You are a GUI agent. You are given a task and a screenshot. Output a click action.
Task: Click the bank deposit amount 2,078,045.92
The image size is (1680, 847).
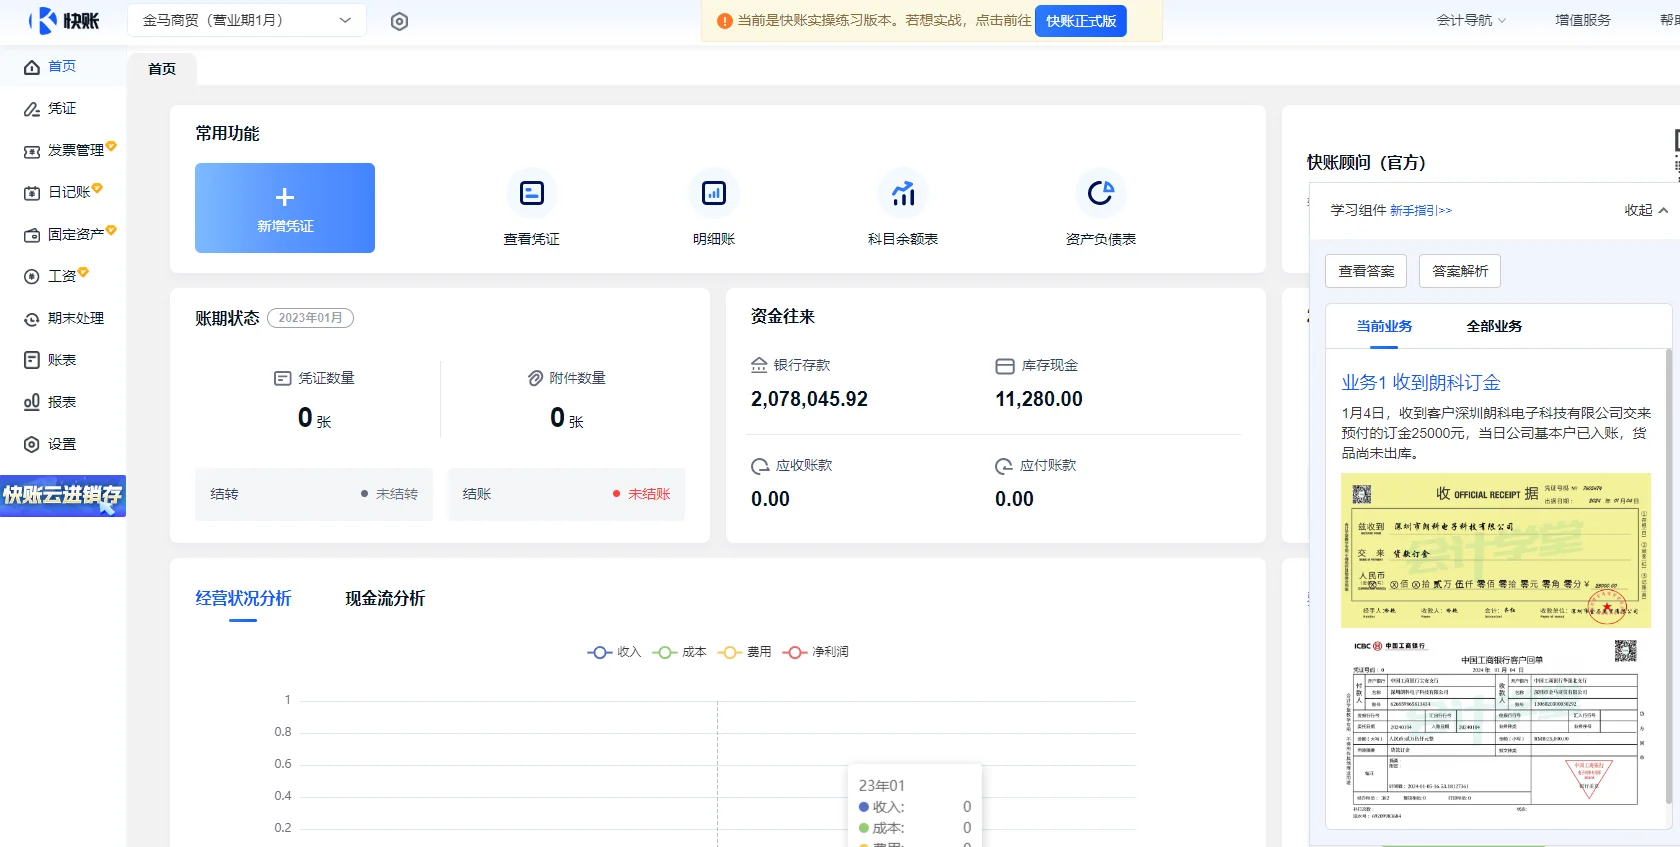(809, 399)
